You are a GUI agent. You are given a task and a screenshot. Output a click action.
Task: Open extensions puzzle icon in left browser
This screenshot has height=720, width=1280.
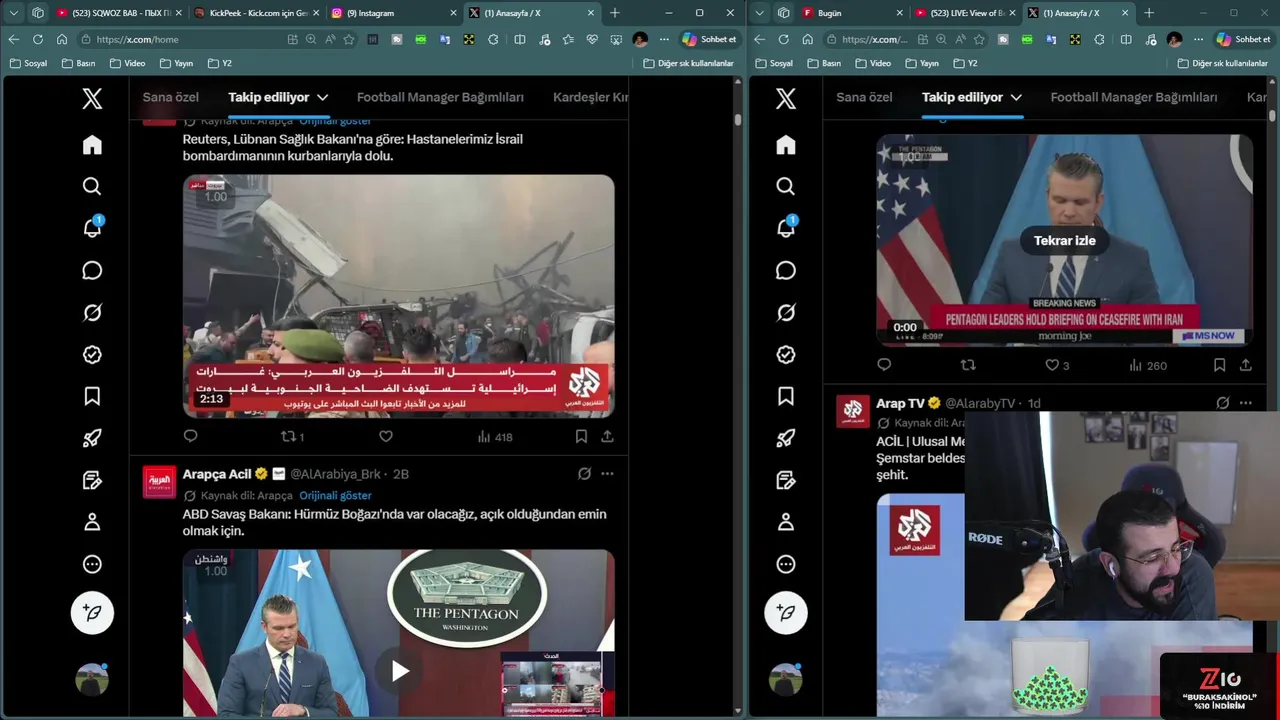click(x=493, y=39)
